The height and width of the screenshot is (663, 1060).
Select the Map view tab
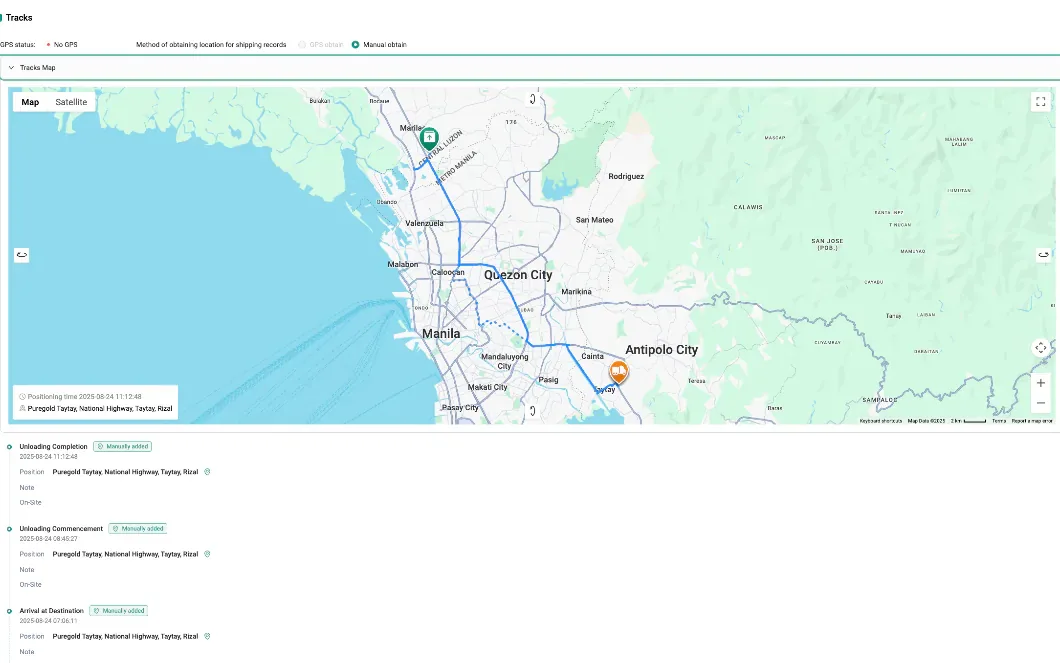30,102
